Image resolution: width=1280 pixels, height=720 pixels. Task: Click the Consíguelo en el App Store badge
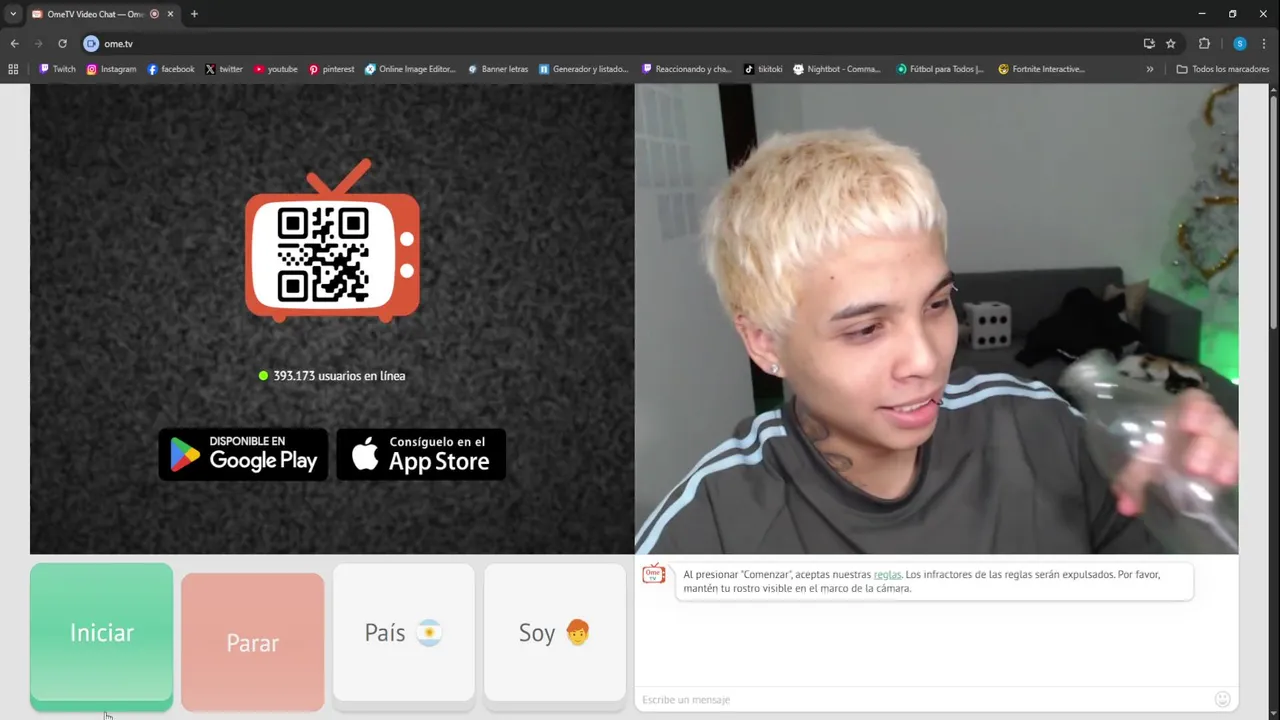point(421,454)
